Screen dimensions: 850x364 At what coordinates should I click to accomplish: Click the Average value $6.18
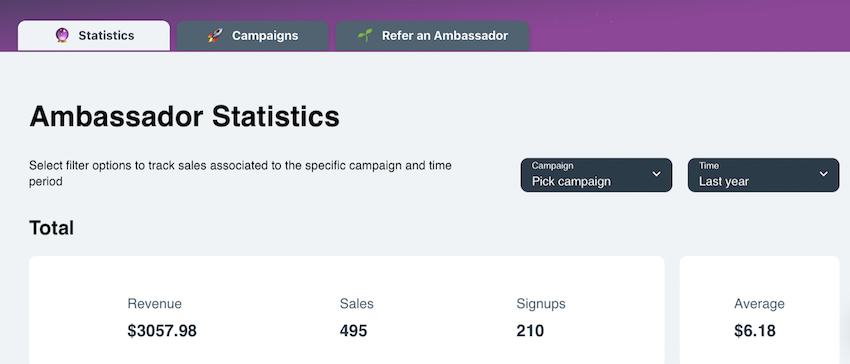pyautogui.click(x=755, y=331)
